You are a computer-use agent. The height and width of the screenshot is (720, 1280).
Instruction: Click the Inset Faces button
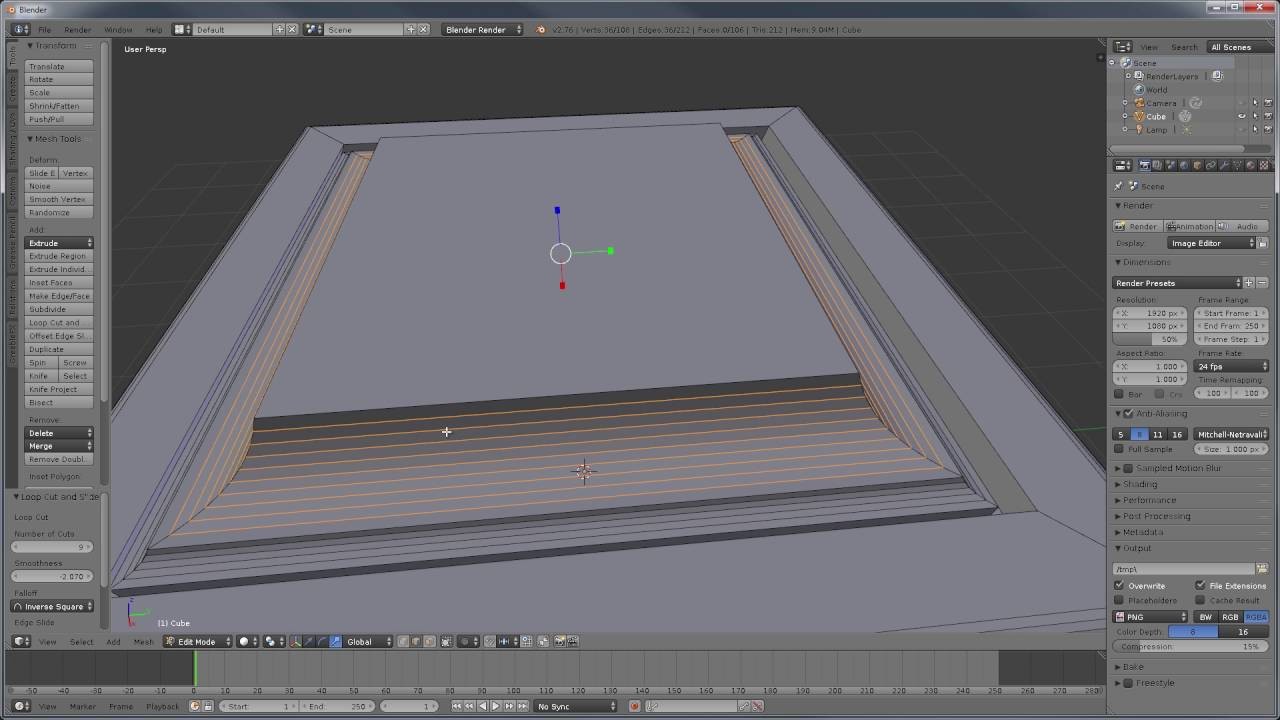pyautogui.click(x=59, y=282)
